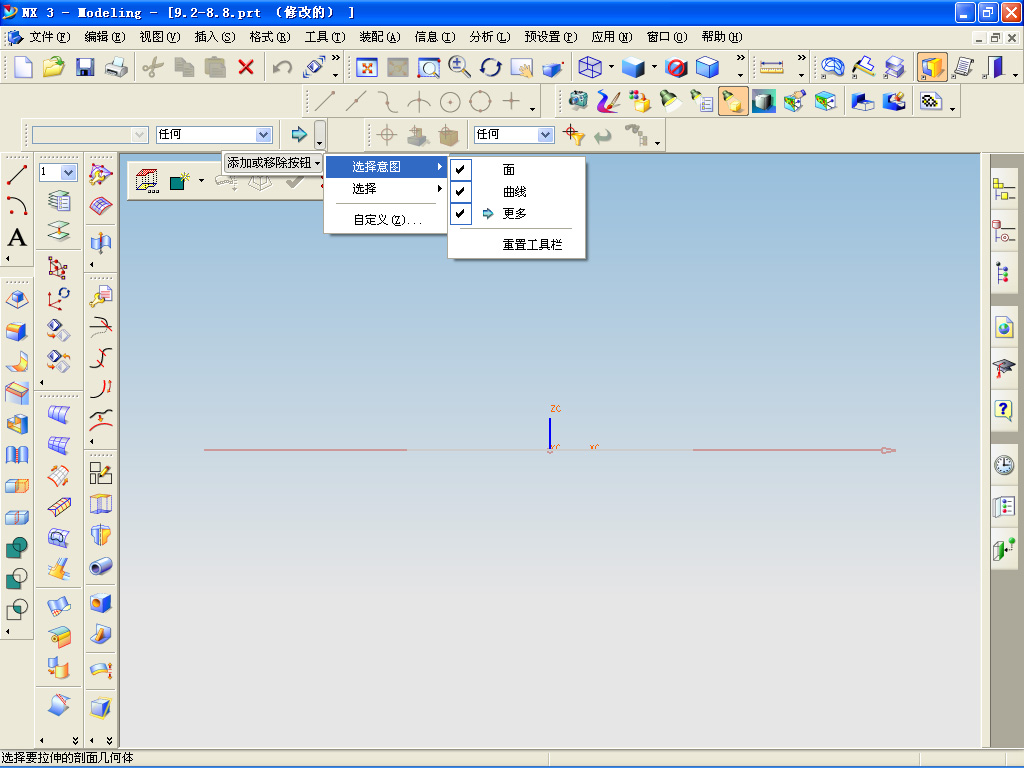Delete with the red X icon
Viewport: 1024px width, 768px height.
(246, 67)
